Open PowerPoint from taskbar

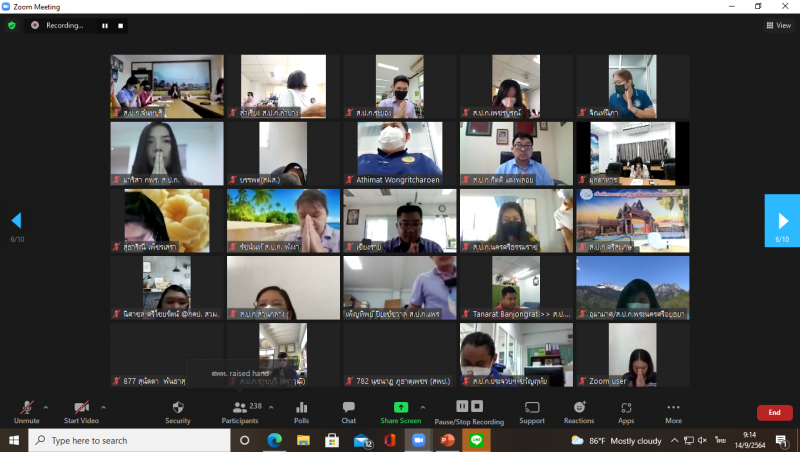tap(447, 440)
